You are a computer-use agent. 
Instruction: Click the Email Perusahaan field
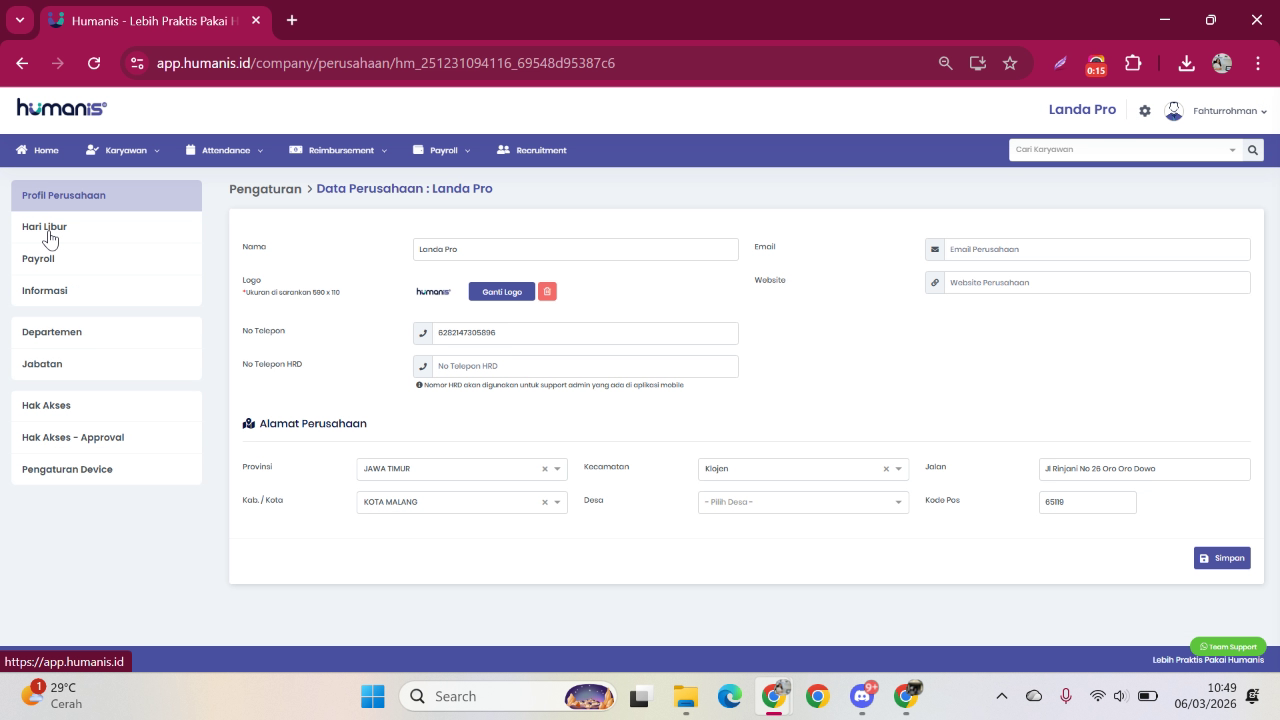tap(1097, 249)
